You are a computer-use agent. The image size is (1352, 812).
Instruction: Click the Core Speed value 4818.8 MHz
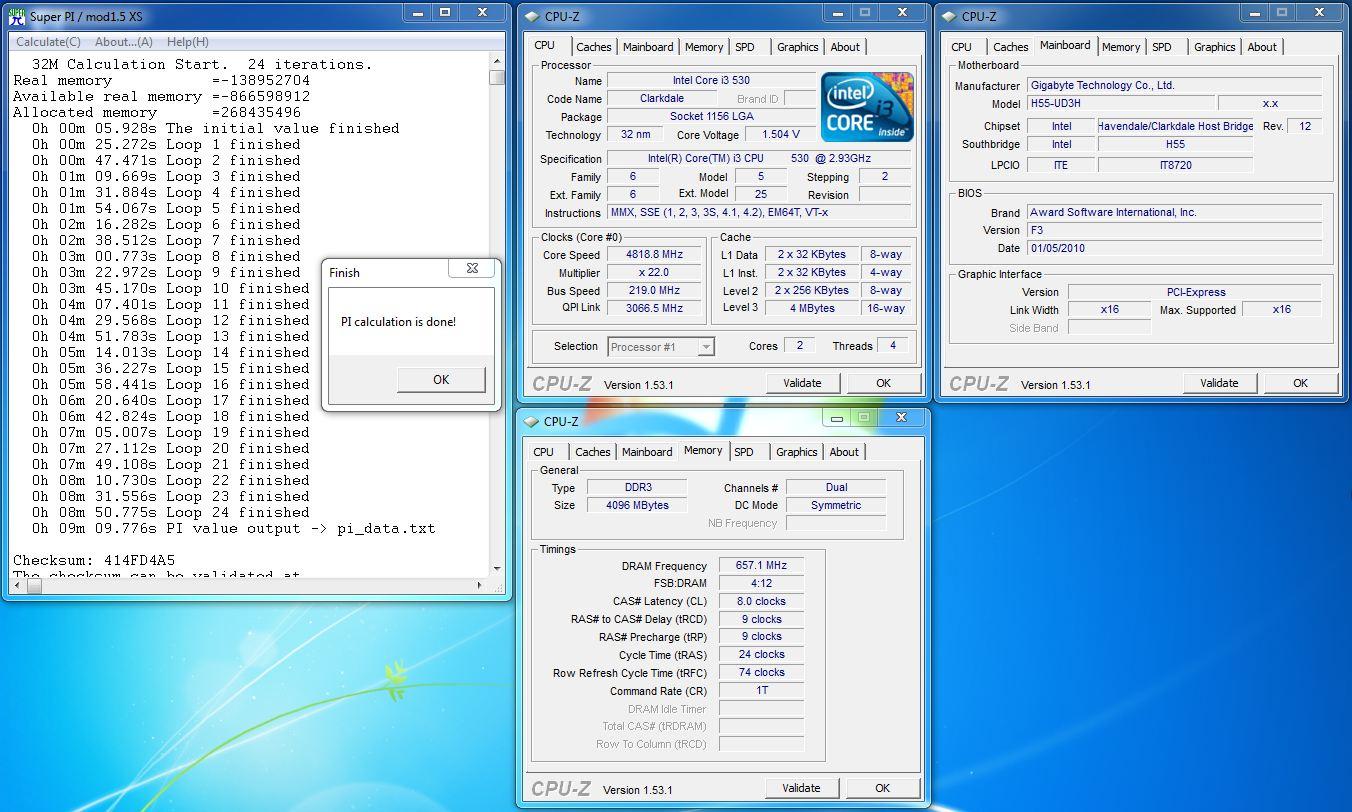point(653,255)
